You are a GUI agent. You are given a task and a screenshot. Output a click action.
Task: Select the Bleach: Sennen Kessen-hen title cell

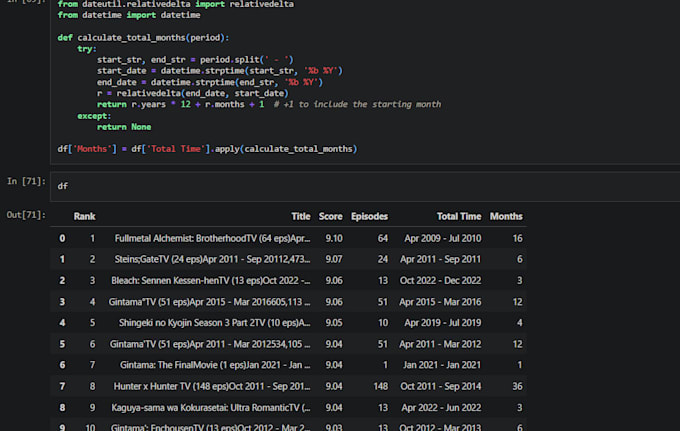tap(211, 281)
